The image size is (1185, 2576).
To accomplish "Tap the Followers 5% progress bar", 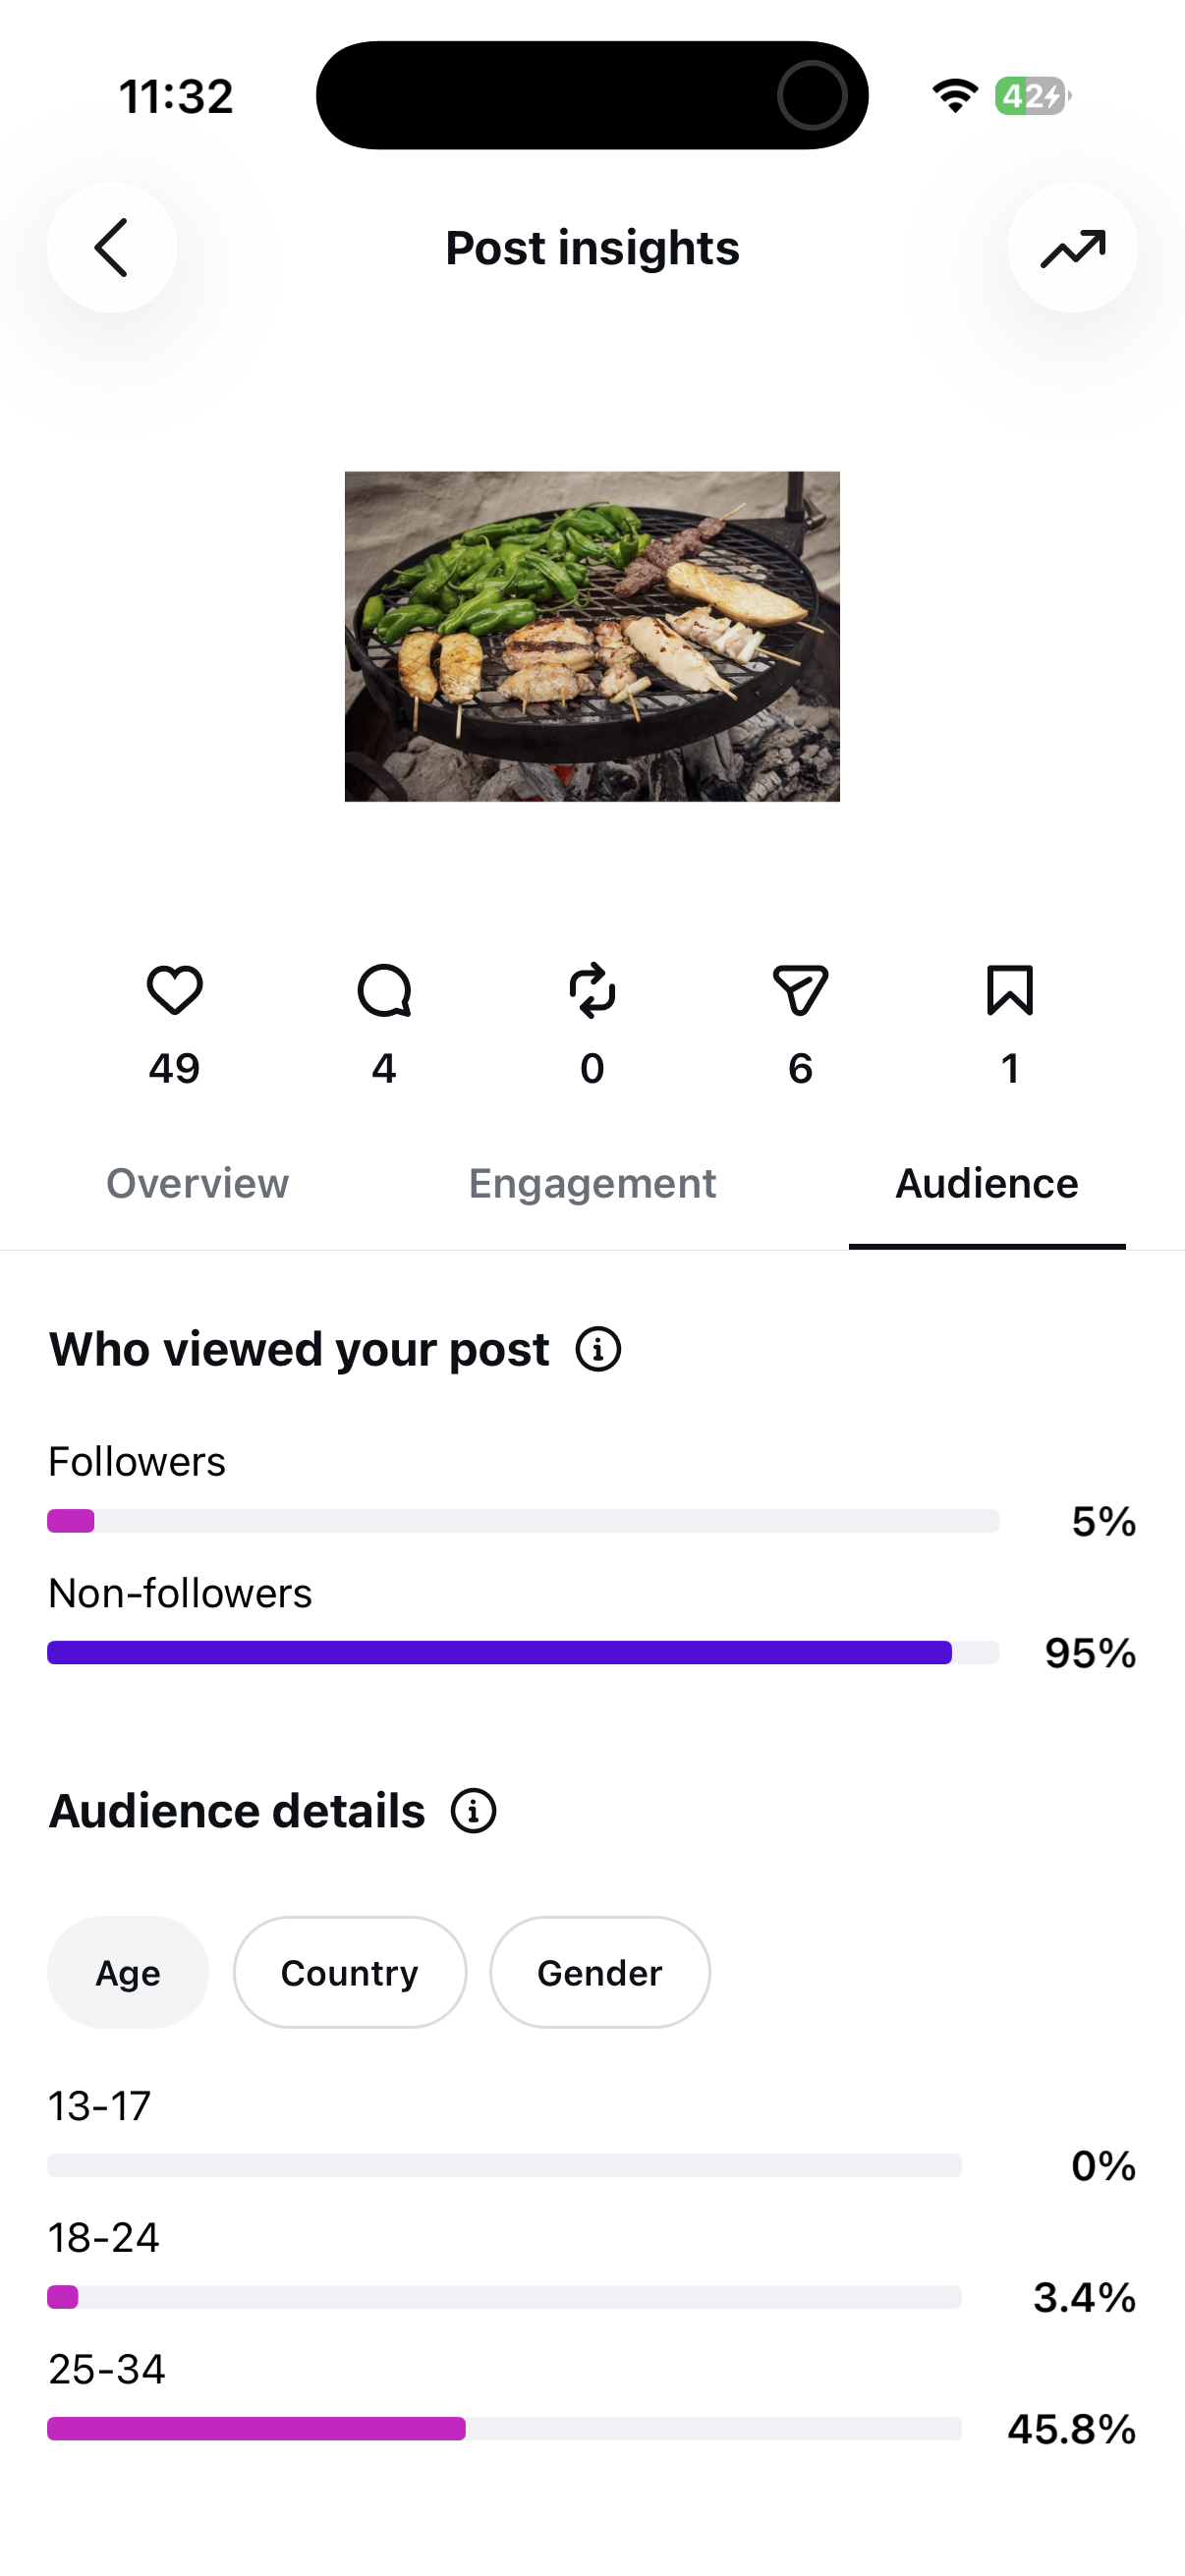I will coord(523,1521).
